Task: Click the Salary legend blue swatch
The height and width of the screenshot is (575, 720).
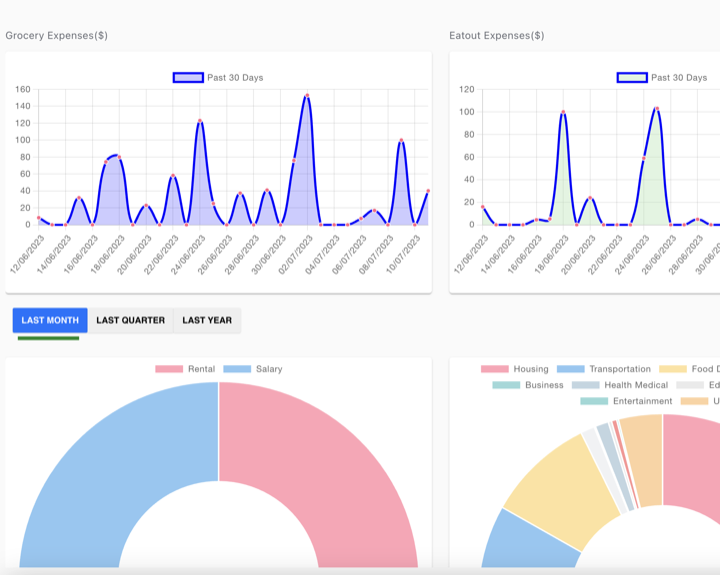Action: [x=237, y=369]
